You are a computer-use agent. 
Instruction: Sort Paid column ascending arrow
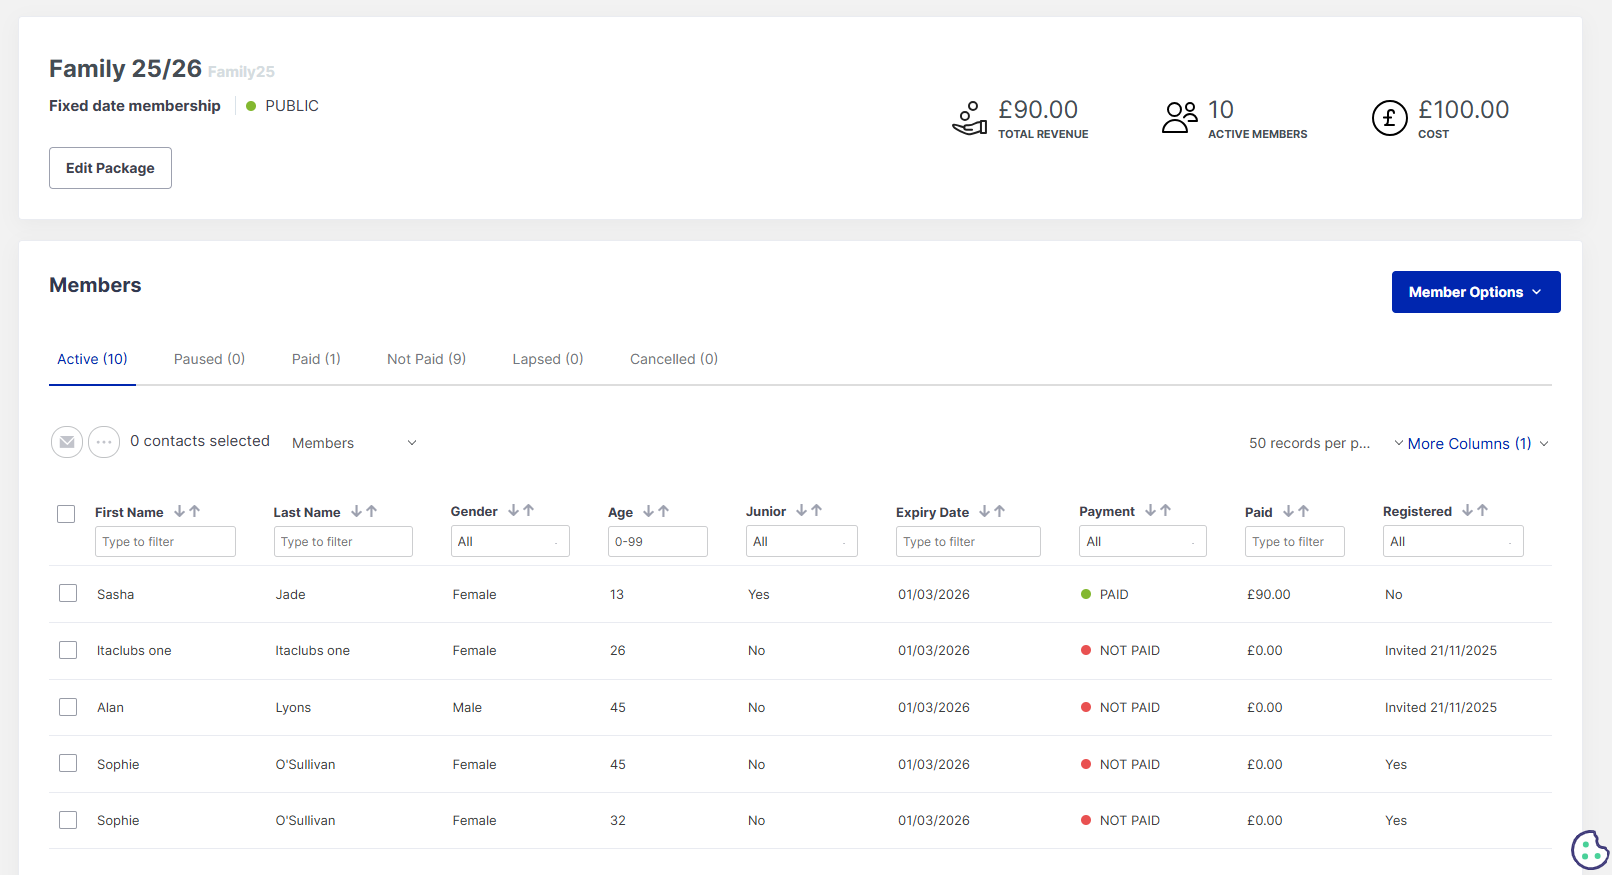point(1304,511)
